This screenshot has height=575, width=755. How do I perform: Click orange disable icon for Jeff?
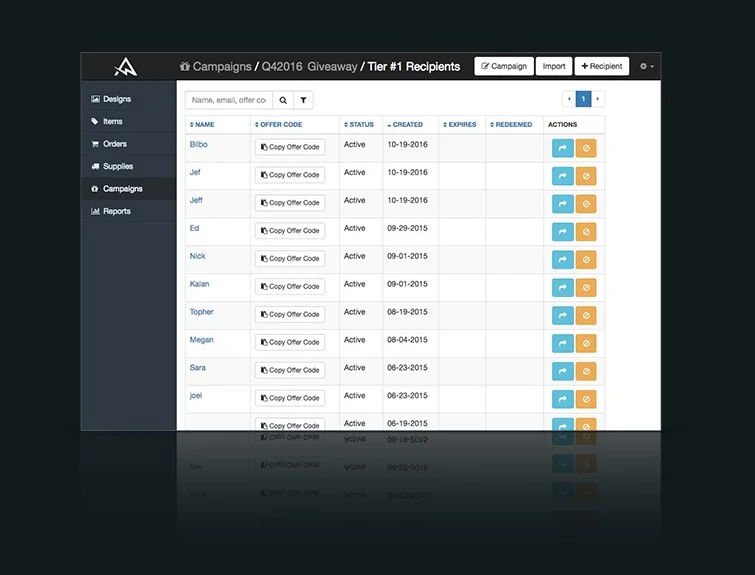pyautogui.click(x=586, y=204)
